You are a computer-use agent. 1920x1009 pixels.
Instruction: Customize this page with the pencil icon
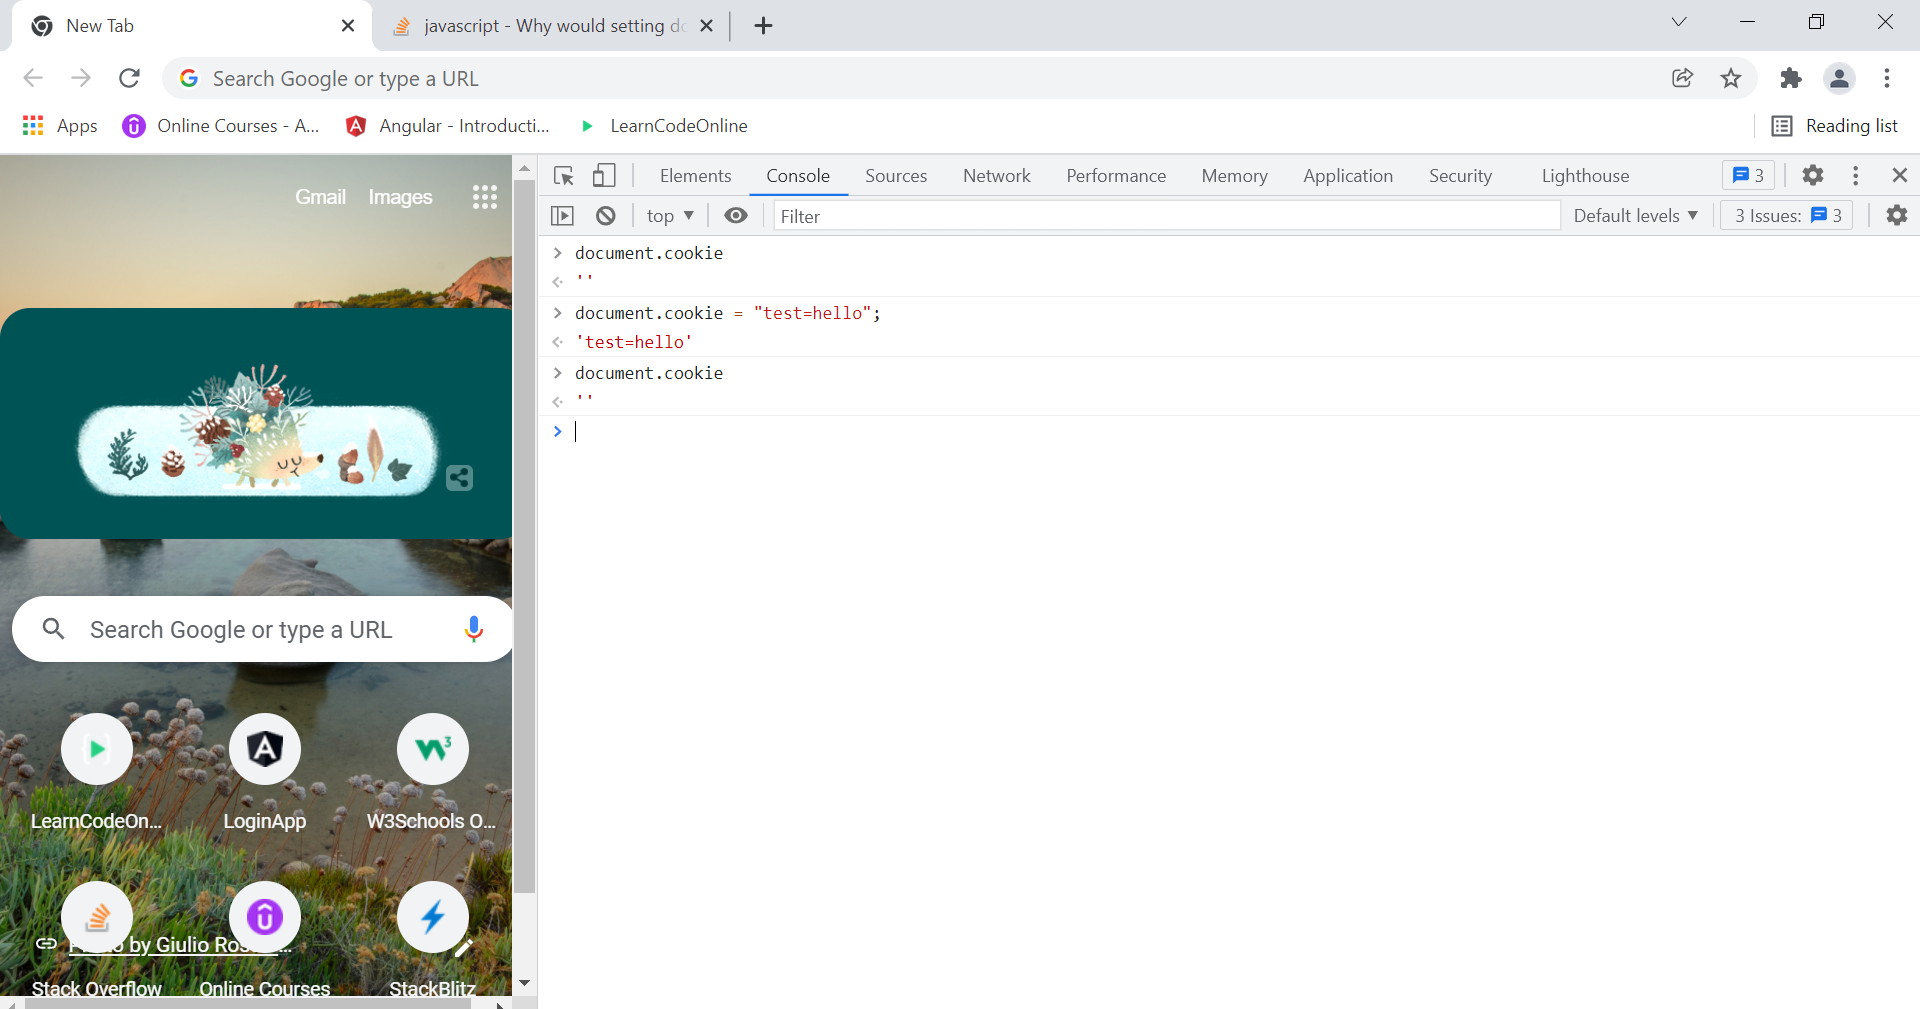coord(463,947)
